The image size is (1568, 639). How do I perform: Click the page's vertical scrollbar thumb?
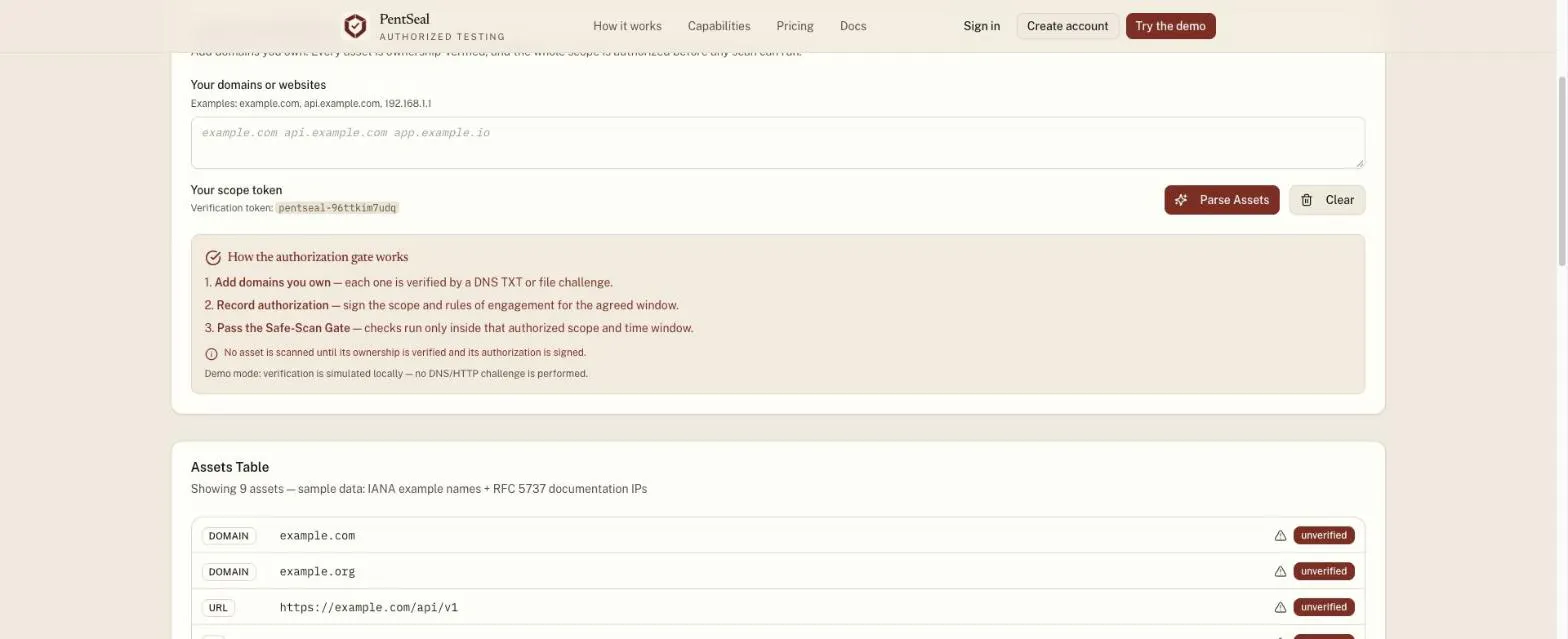click(x=1562, y=170)
